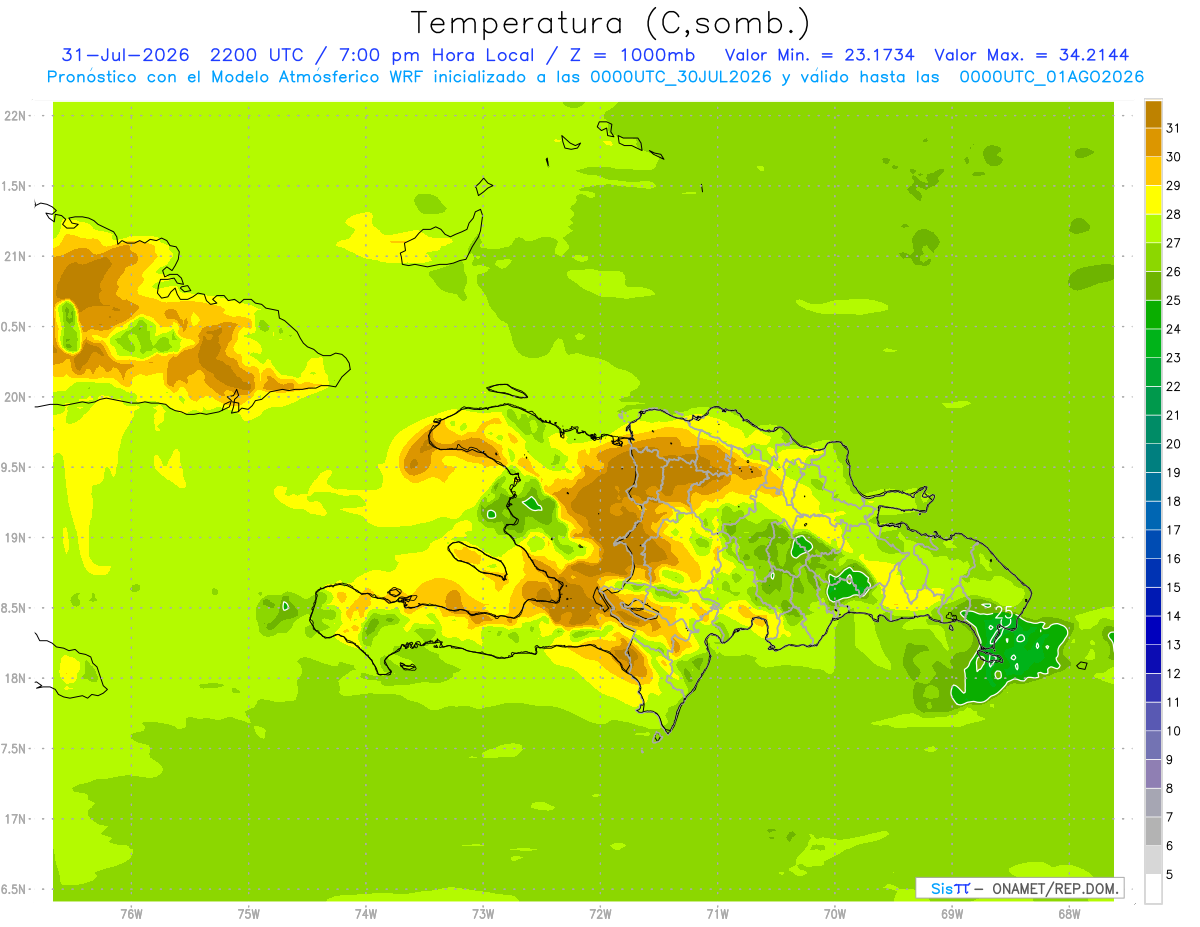Pick the legend swatch between 22 and 23
This screenshot has width=1200, height=927.
tap(1153, 372)
